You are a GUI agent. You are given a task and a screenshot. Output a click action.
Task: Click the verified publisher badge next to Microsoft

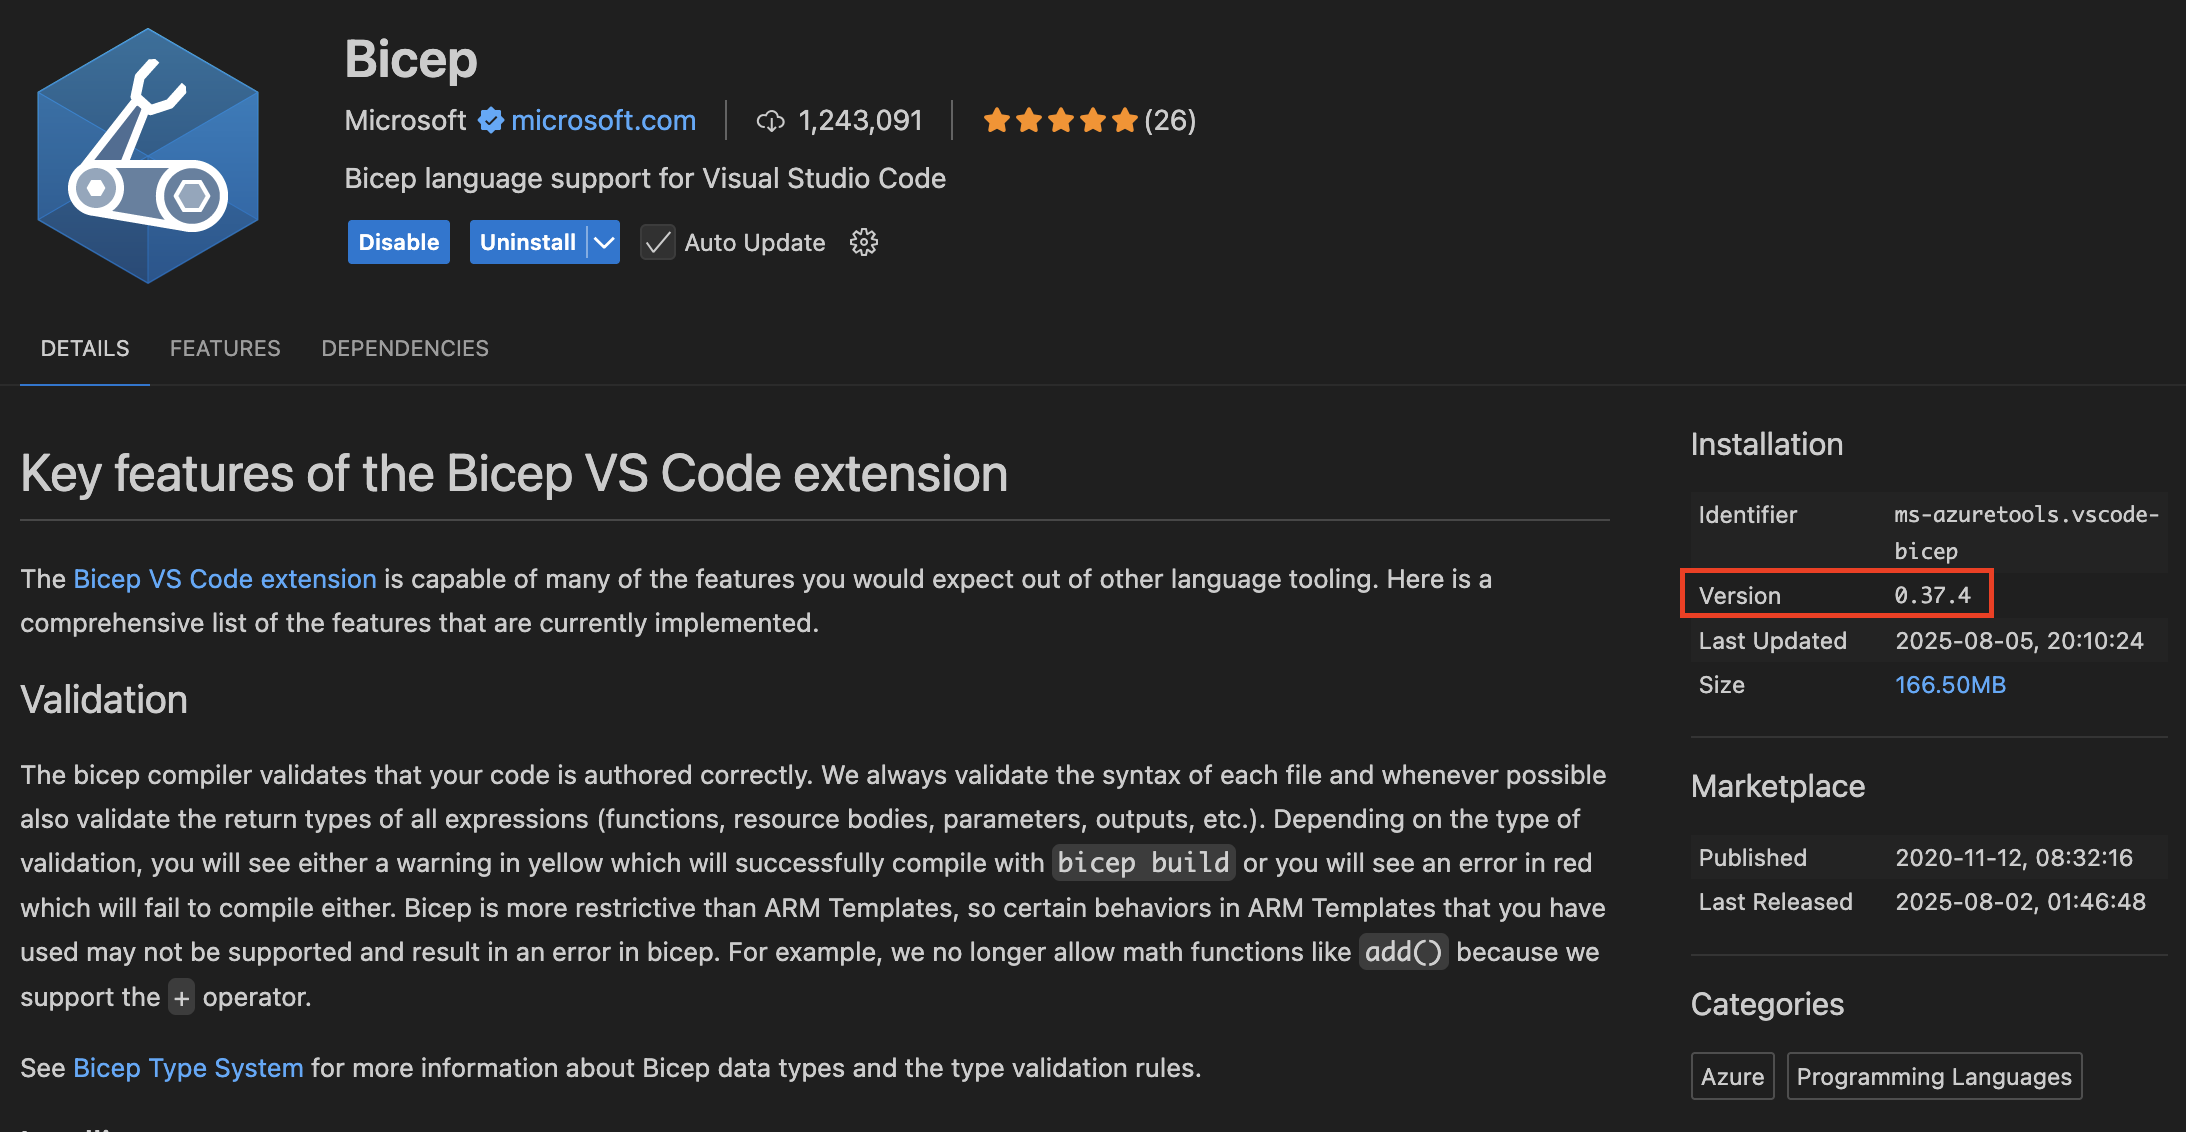click(489, 120)
